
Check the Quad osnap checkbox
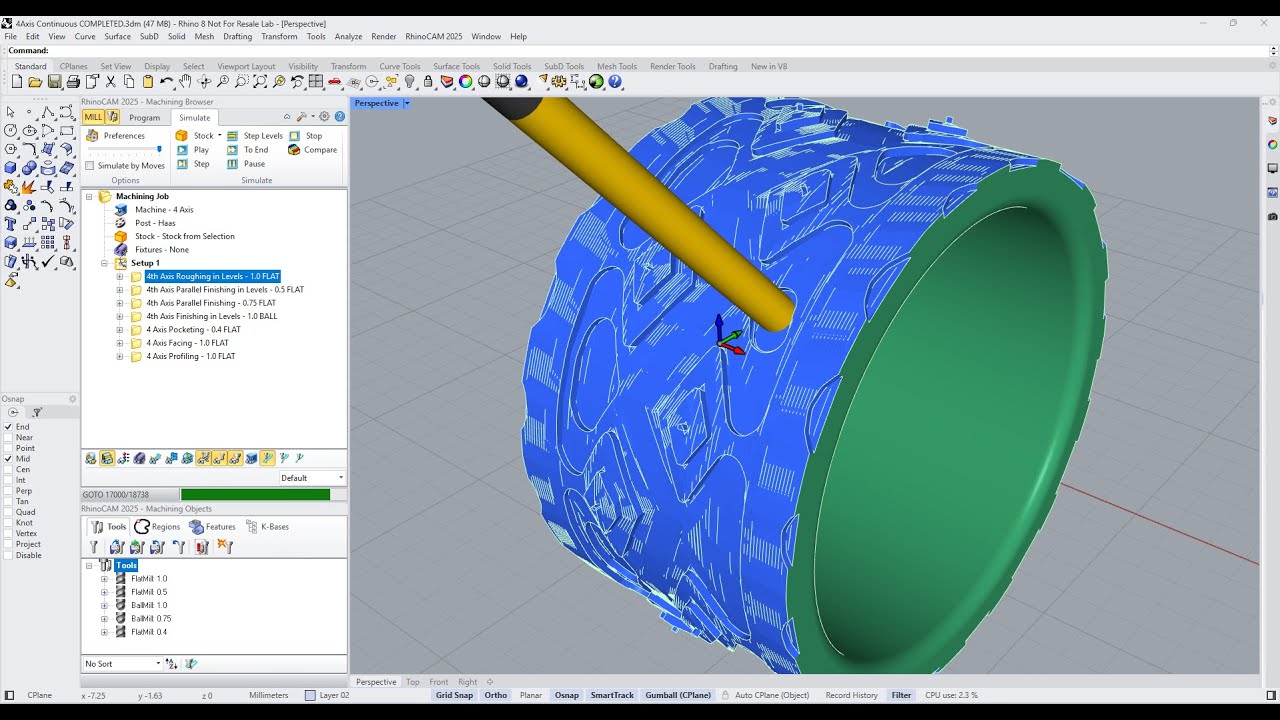9,512
